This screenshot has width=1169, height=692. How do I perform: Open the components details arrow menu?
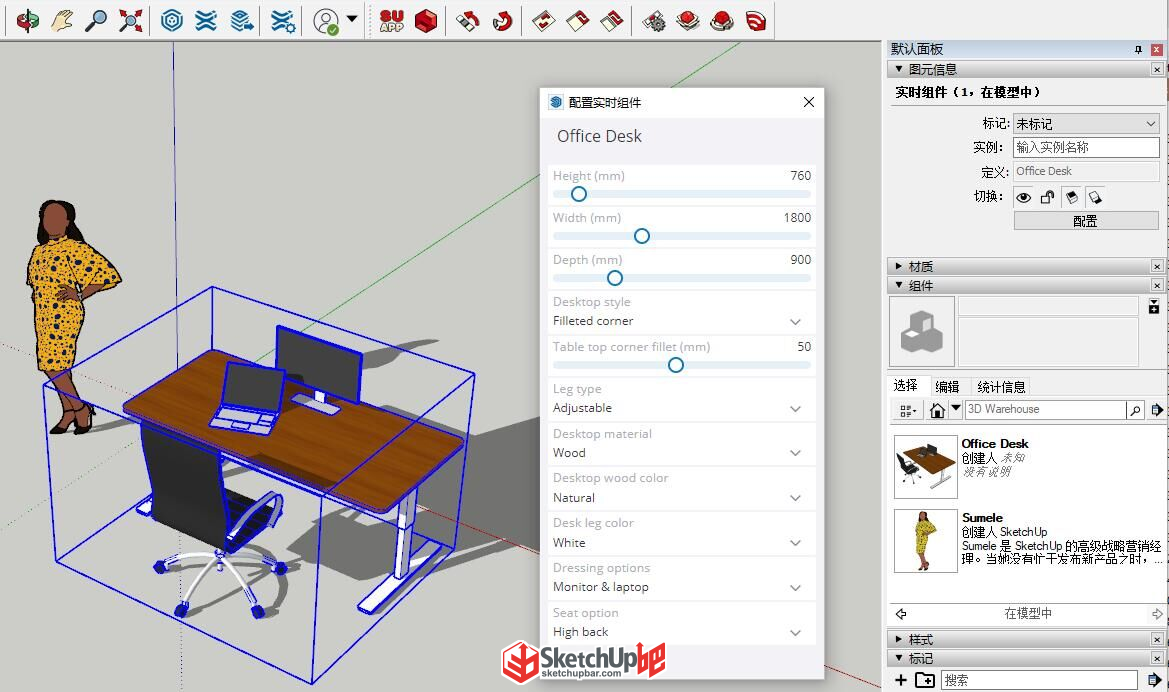tap(1156, 409)
